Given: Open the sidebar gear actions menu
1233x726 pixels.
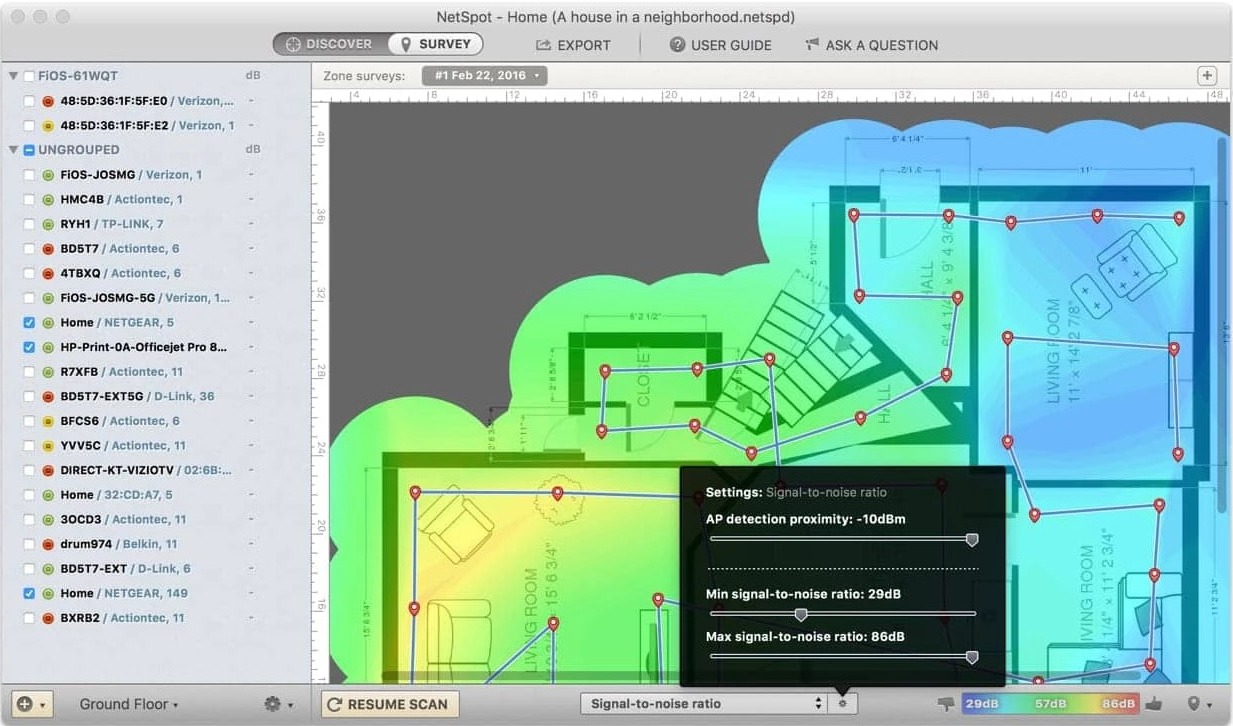Looking at the screenshot, I should point(277,704).
